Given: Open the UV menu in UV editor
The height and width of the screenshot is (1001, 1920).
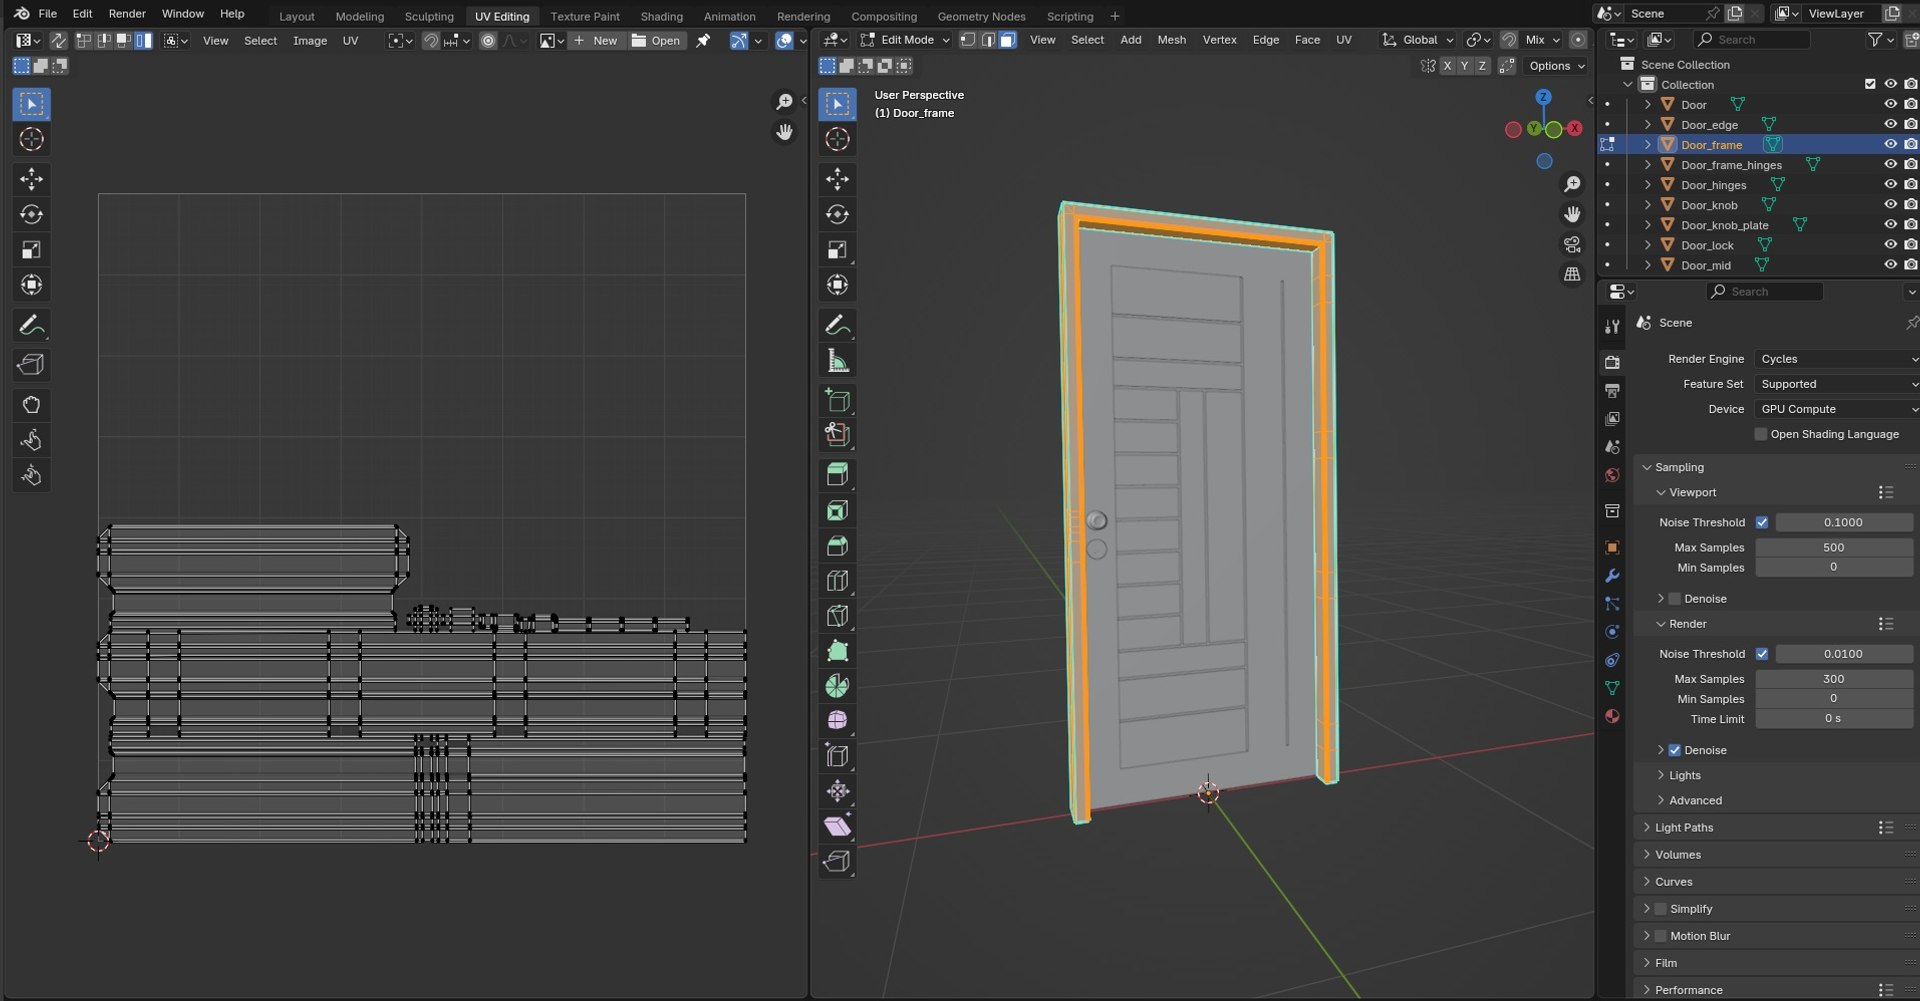Looking at the screenshot, I should tap(350, 41).
